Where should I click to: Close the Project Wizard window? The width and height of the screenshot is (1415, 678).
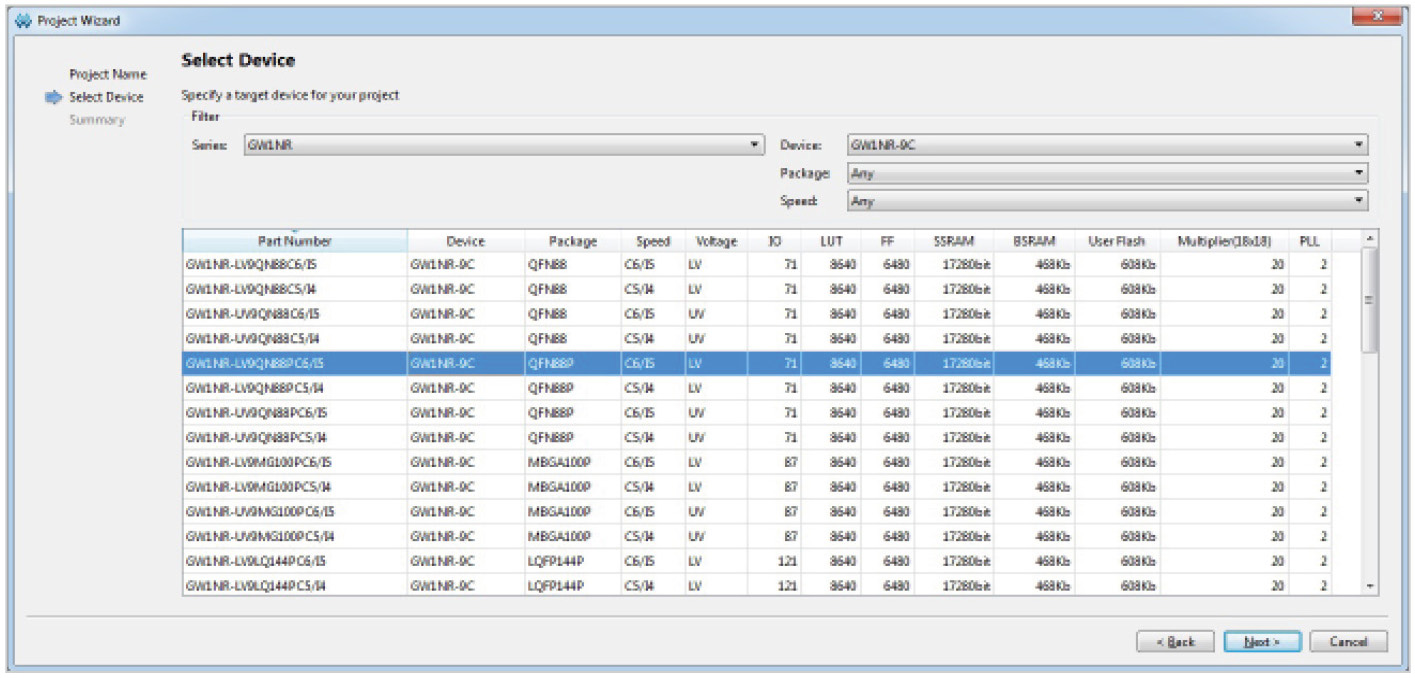click(1379, 17)
